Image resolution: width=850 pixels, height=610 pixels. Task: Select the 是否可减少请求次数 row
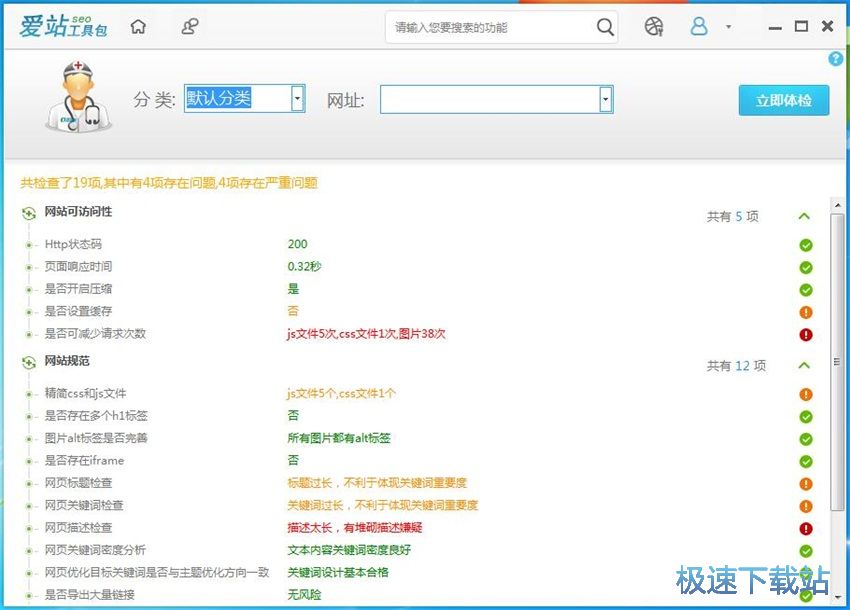420,334
